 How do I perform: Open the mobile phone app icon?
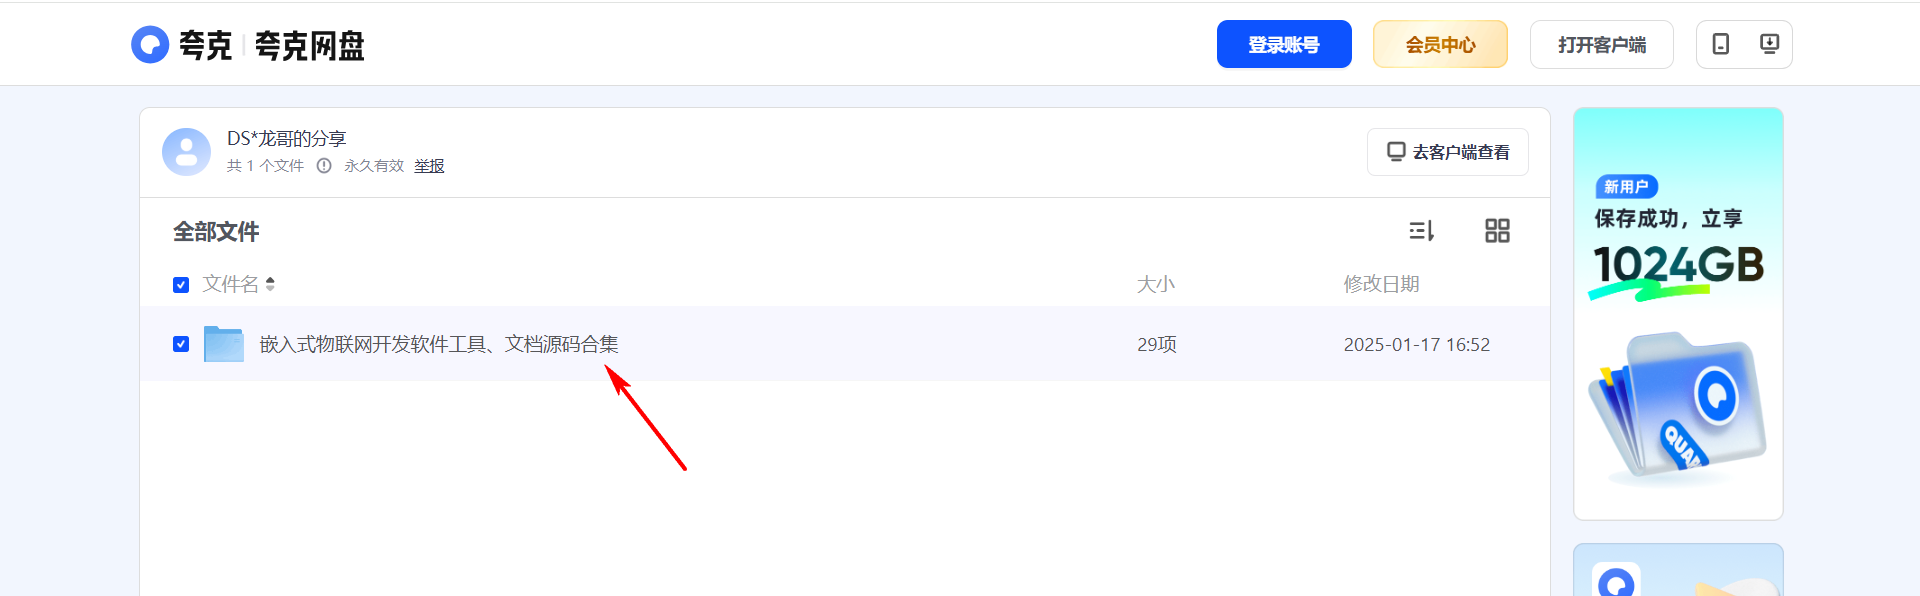[1721, 44]
